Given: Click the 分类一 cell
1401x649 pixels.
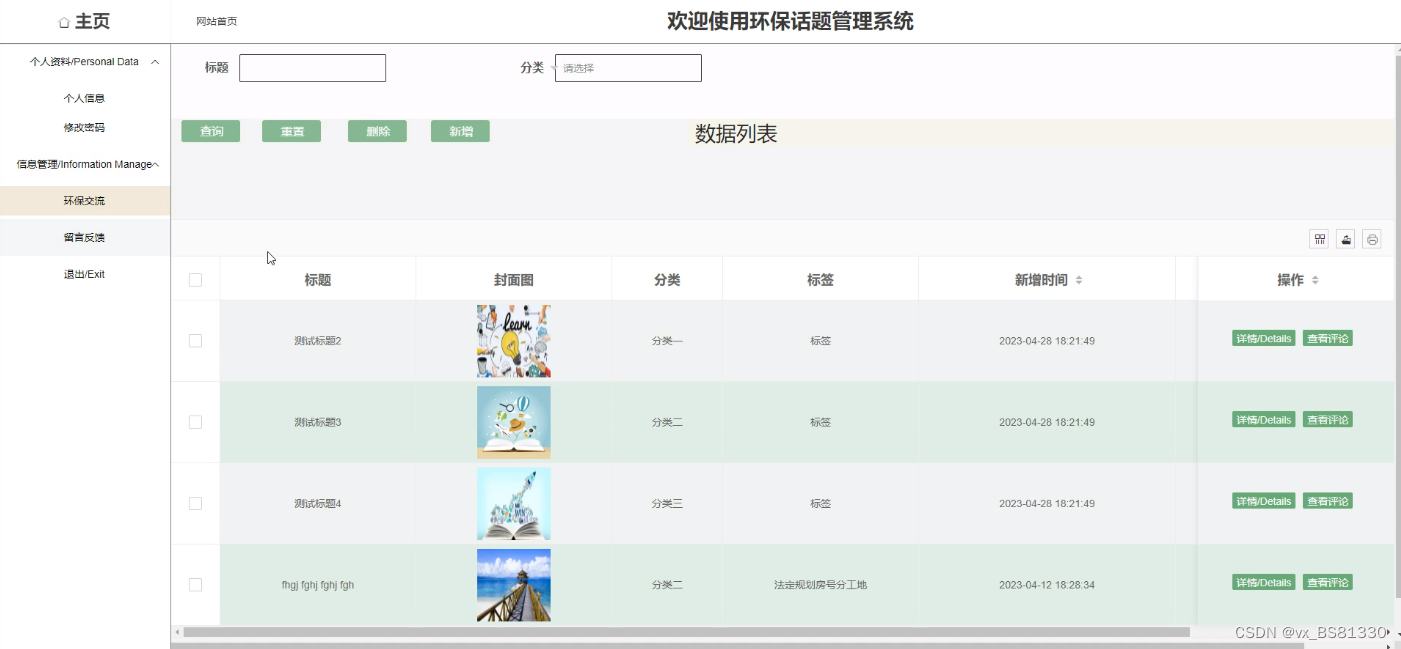Looking at the screenshot, I should (x=667, y=341).
